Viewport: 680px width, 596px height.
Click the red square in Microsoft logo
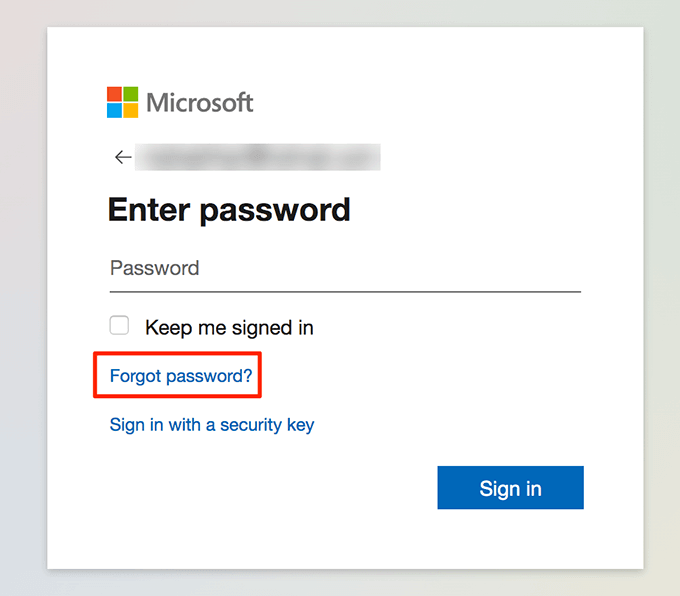click(x=115, y=94)
